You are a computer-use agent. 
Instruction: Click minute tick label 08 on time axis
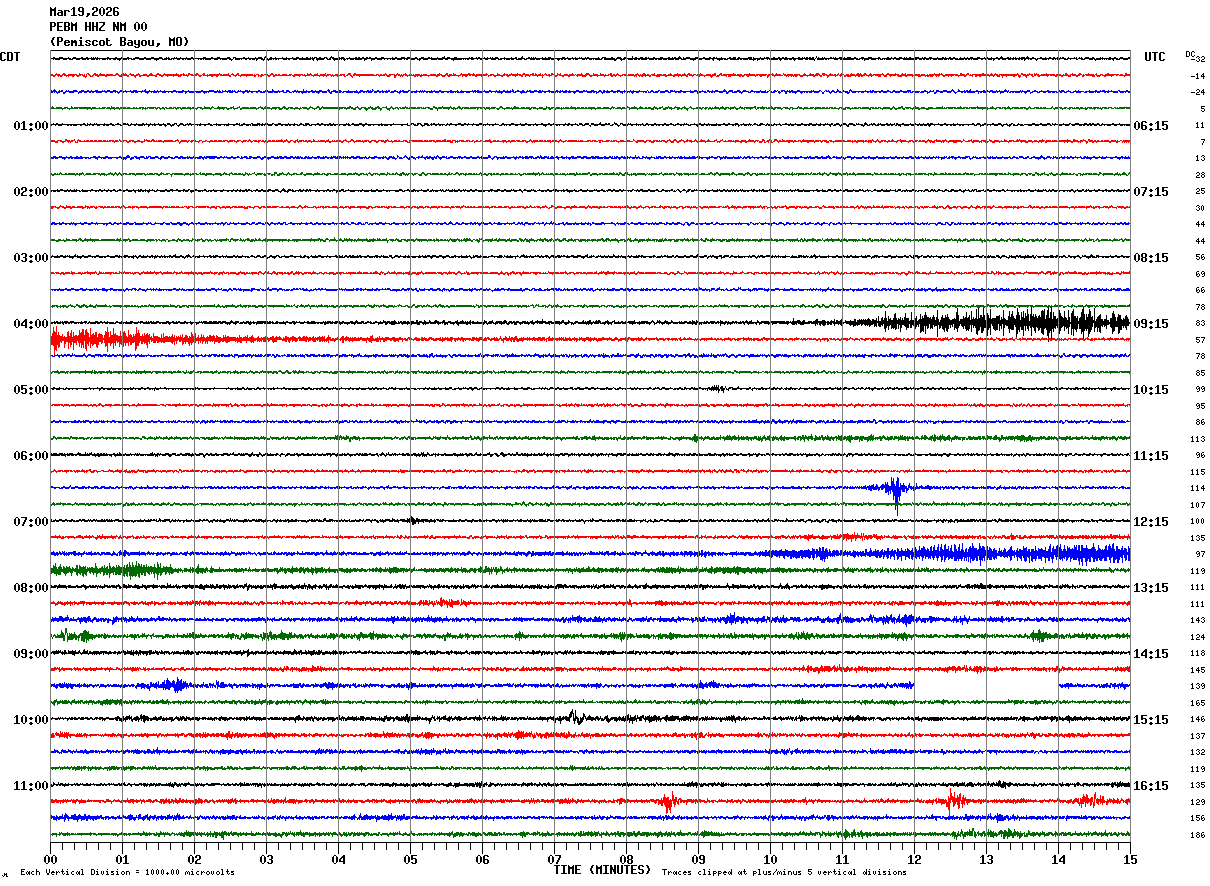coord(626,859)
